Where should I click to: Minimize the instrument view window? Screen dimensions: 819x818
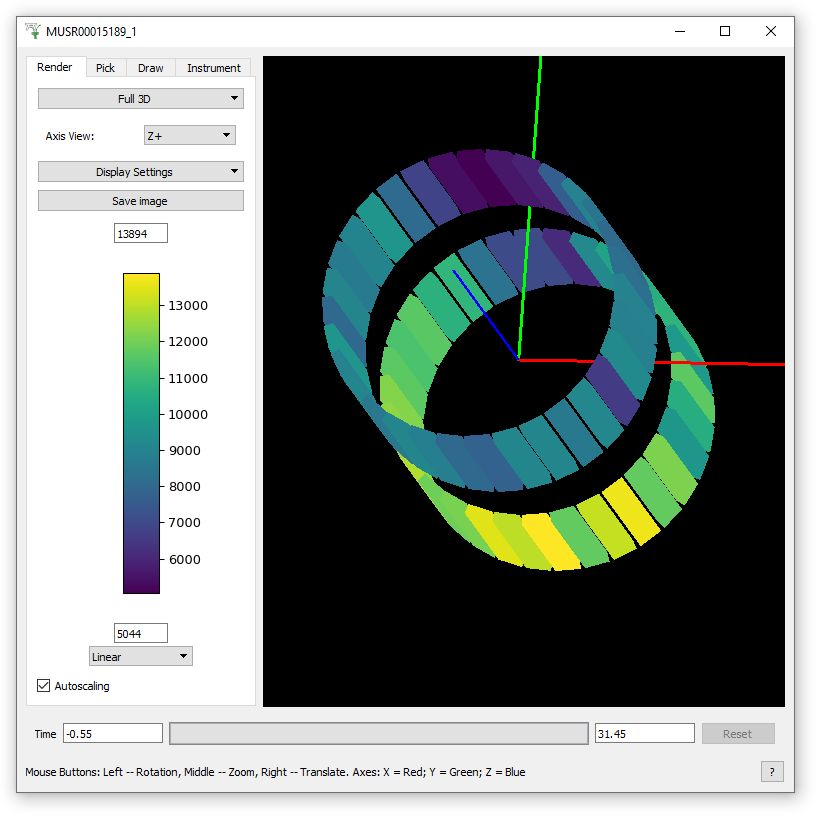pos(680,31)
